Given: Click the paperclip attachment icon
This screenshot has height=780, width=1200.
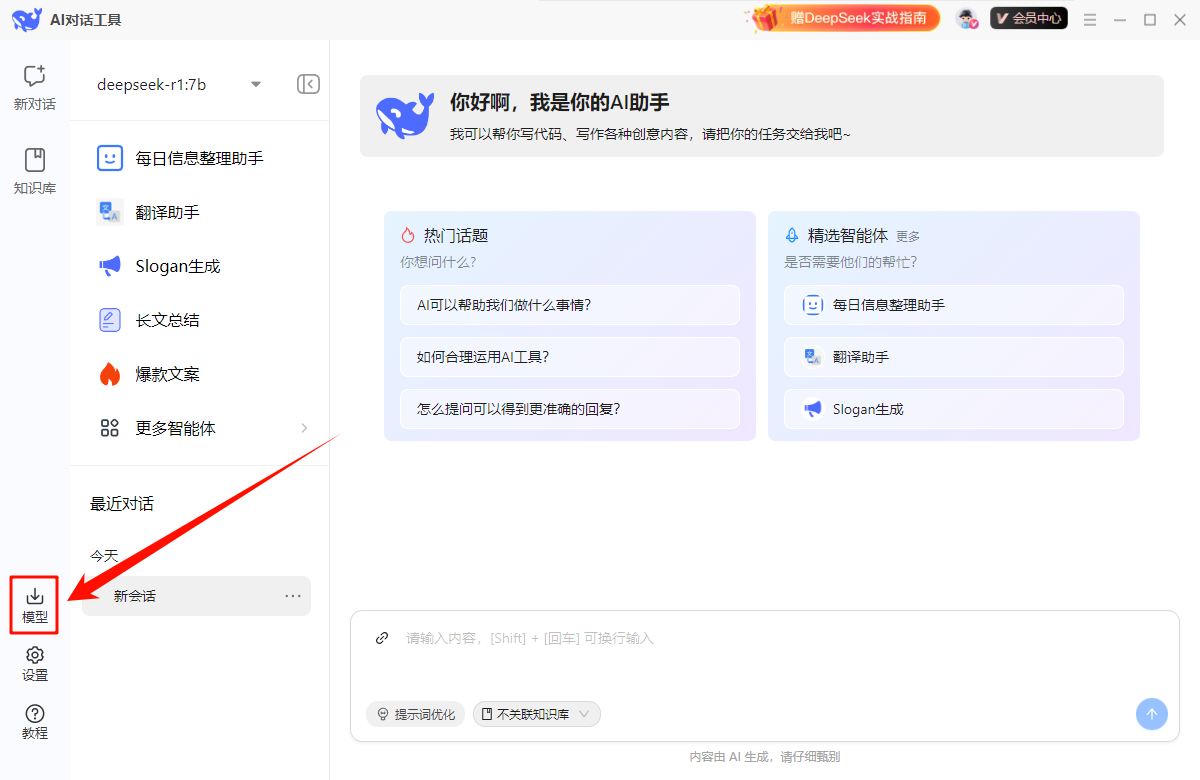Looking at the screenshot, I should pyautogui.click(x=381, y=638).
